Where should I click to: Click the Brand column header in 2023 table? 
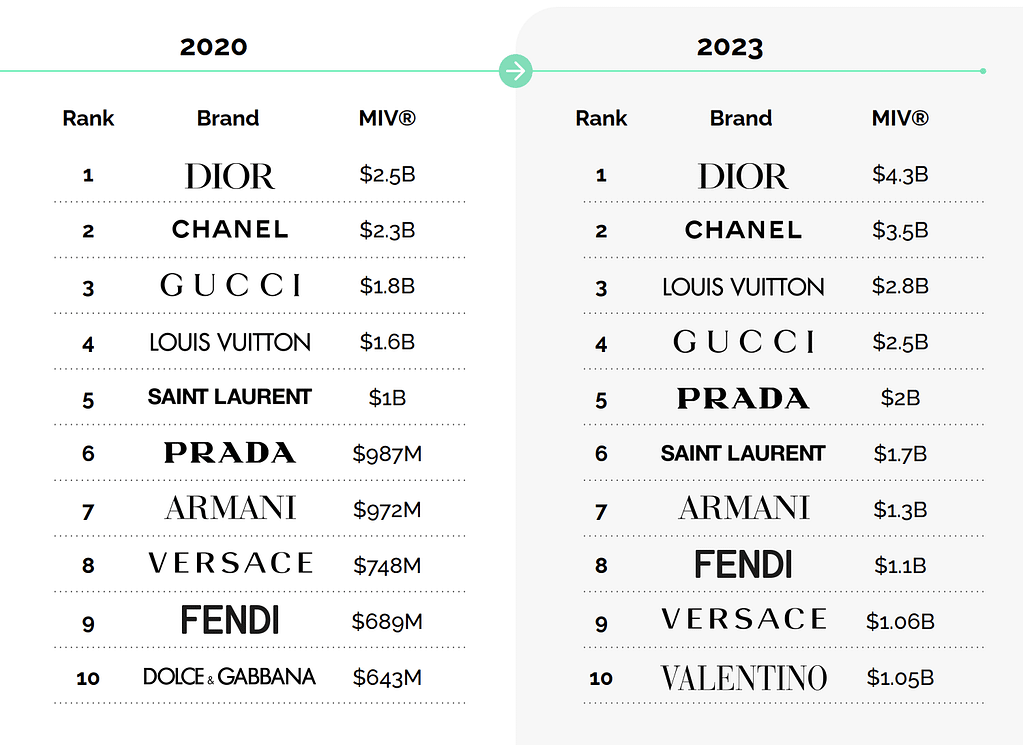(741, 118)
